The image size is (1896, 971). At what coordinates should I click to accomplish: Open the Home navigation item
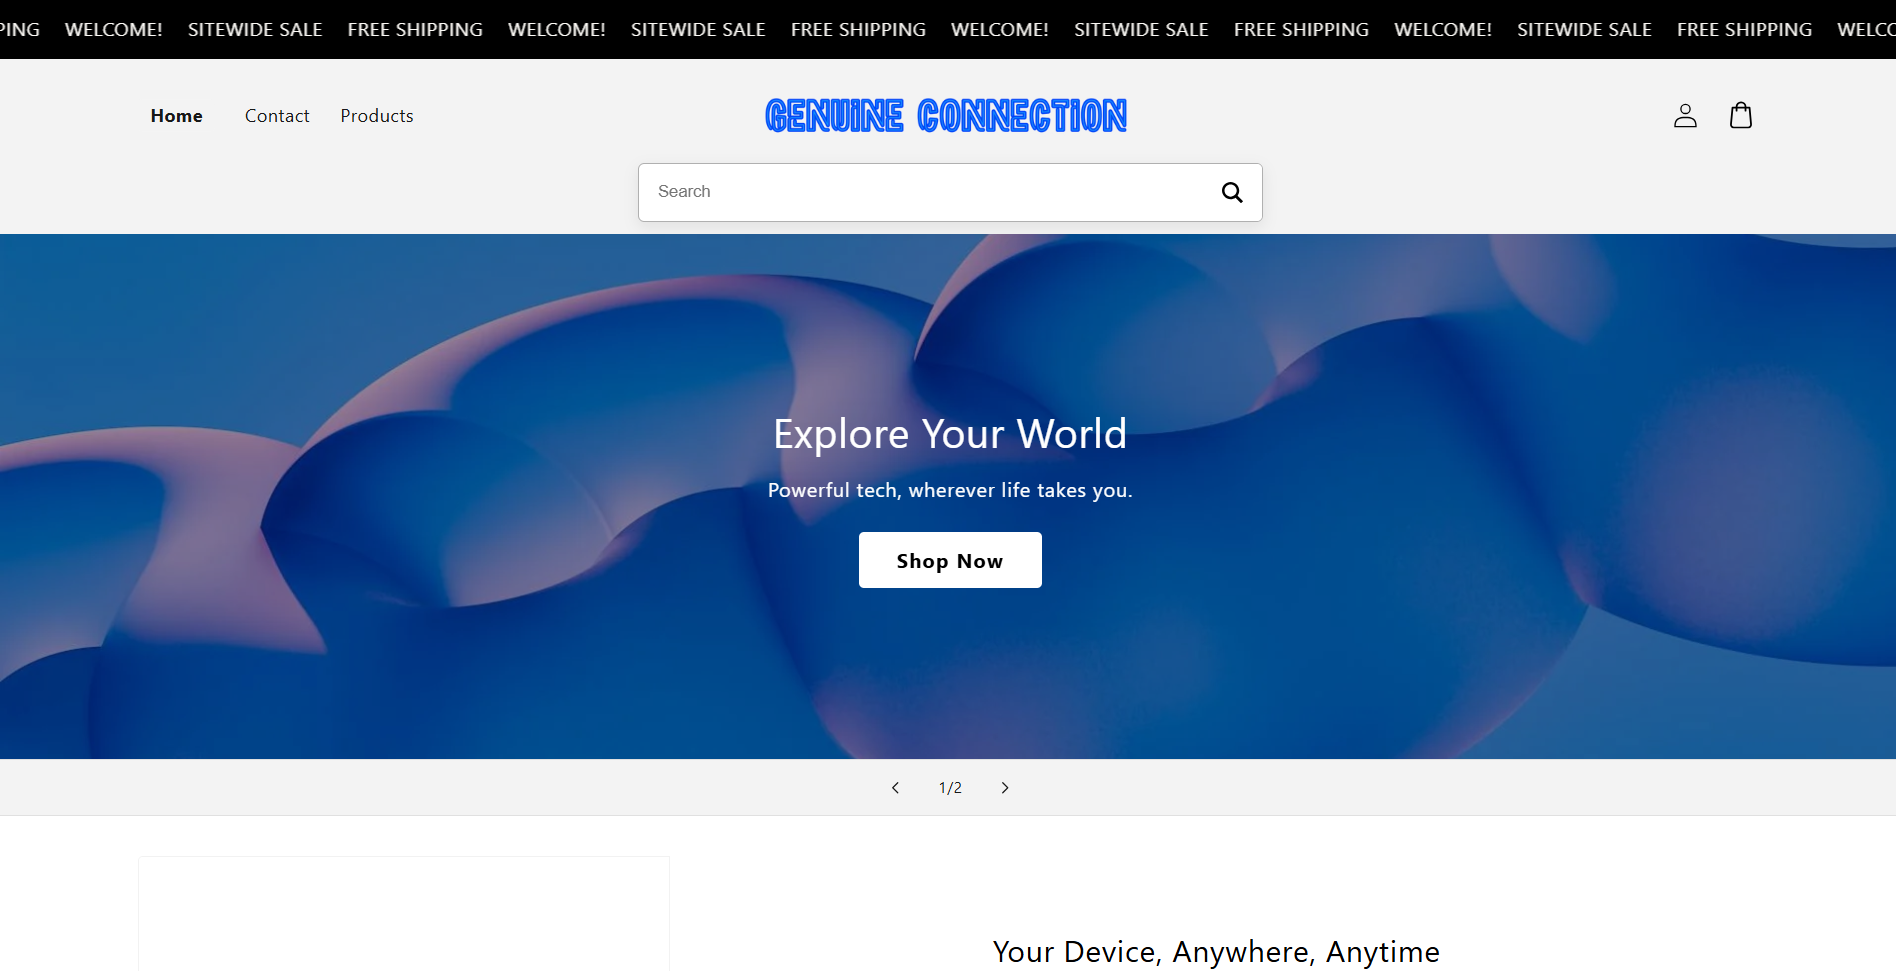pos(176,116)
